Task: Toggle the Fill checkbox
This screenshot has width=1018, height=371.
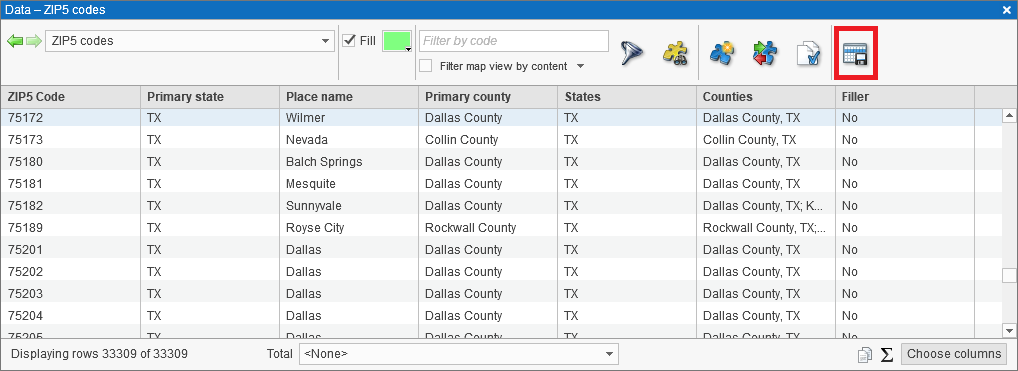Action: point(349,40)
